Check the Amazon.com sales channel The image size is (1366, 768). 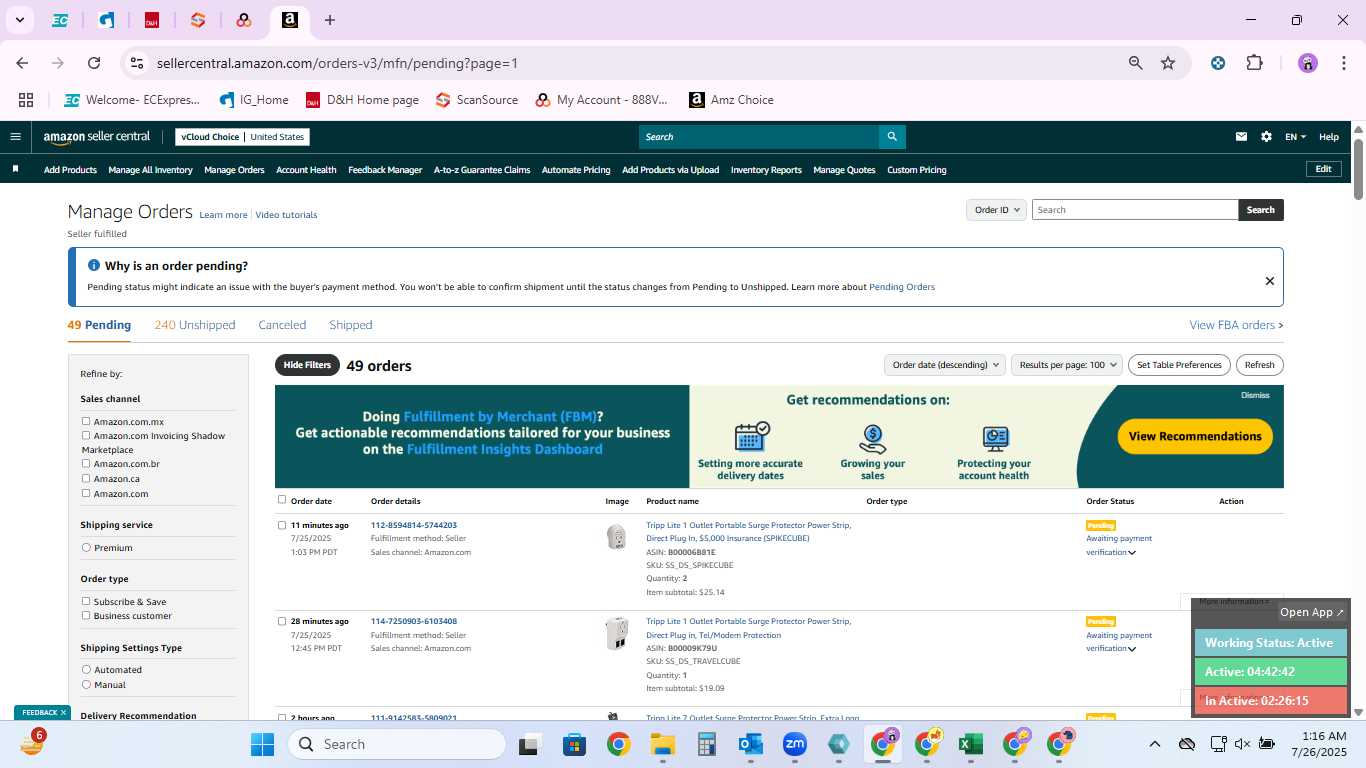[x=86, y=493]
